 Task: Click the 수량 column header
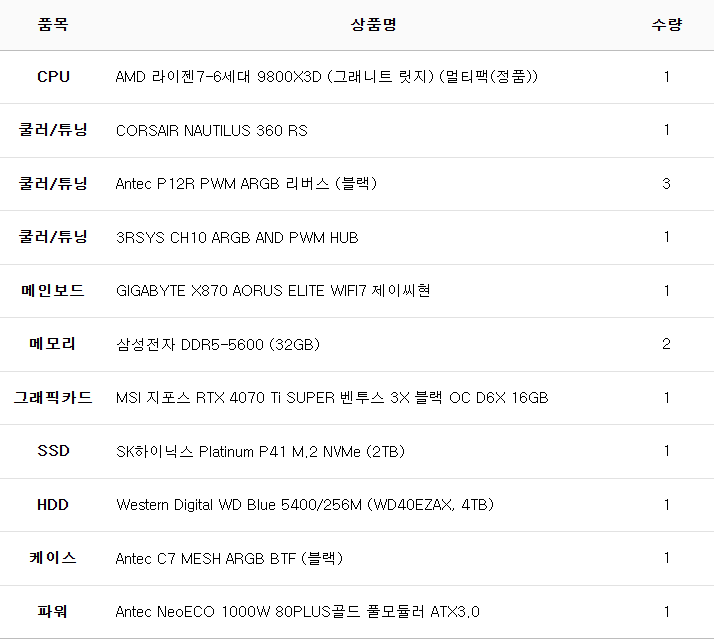click(x=666, y=24)
